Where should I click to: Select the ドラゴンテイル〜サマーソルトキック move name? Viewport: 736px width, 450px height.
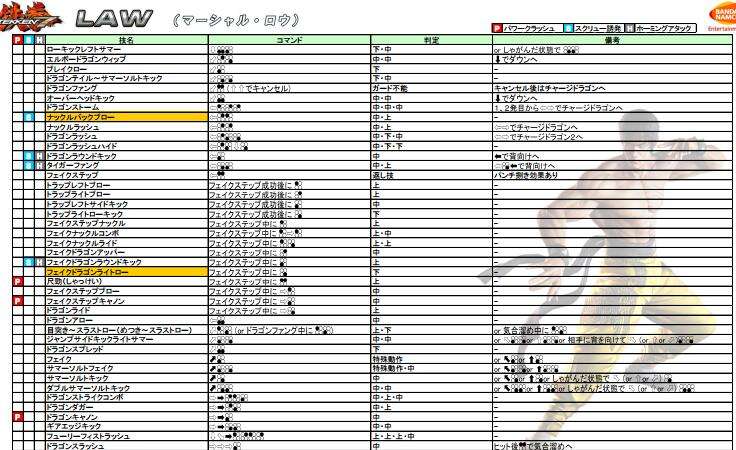pyautogui.click(x=104, y=78)
